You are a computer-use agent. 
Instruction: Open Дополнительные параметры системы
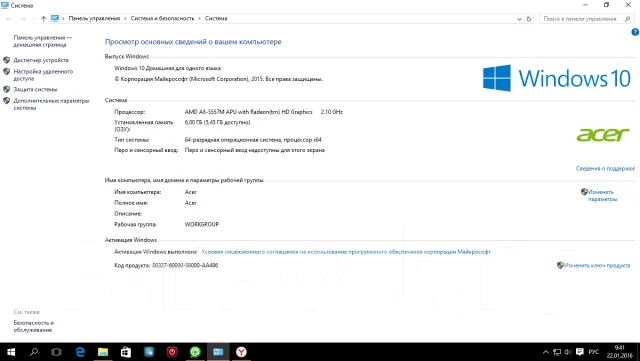coord(51,104)
